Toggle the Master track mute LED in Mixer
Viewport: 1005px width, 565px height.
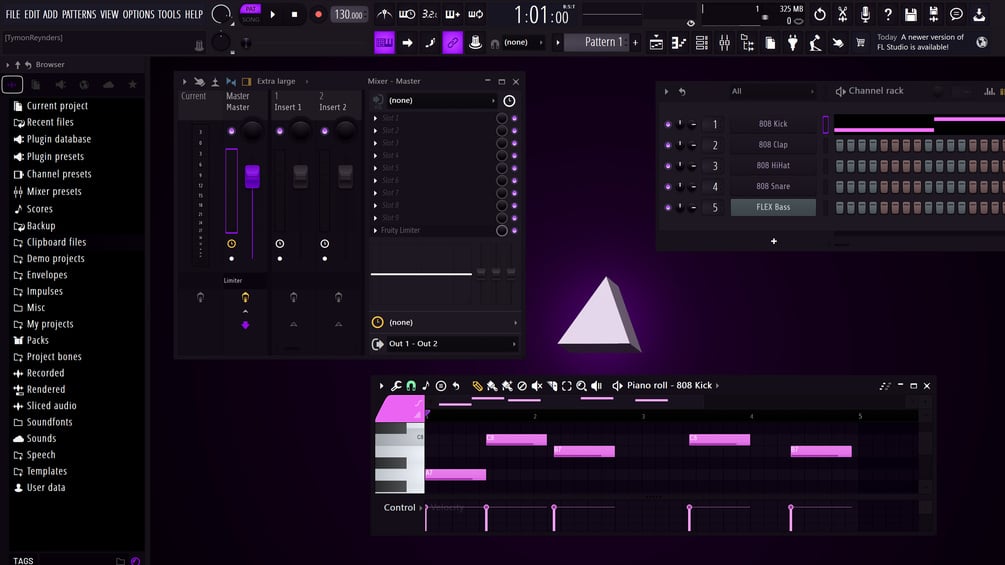pos(231,131)
